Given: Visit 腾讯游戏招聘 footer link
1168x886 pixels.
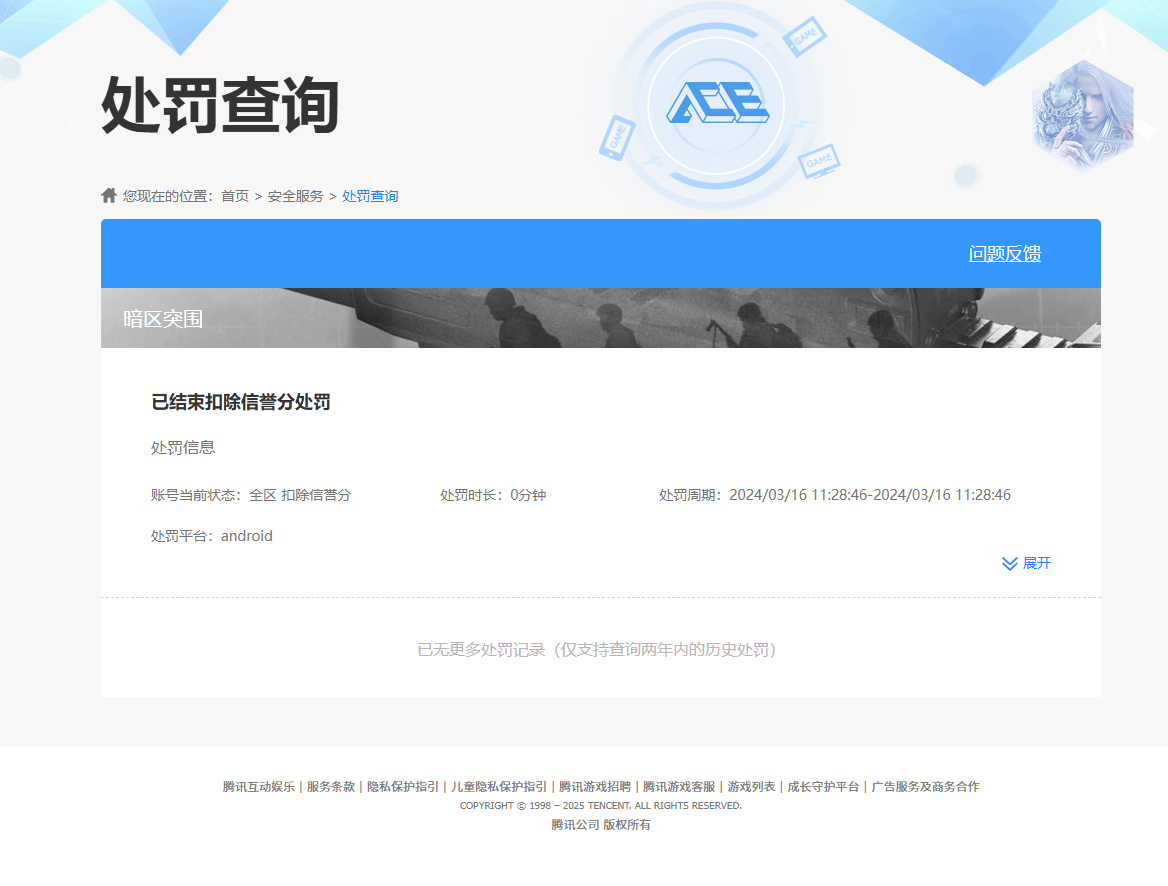Looking at the screenshot, I should [595, 787].
